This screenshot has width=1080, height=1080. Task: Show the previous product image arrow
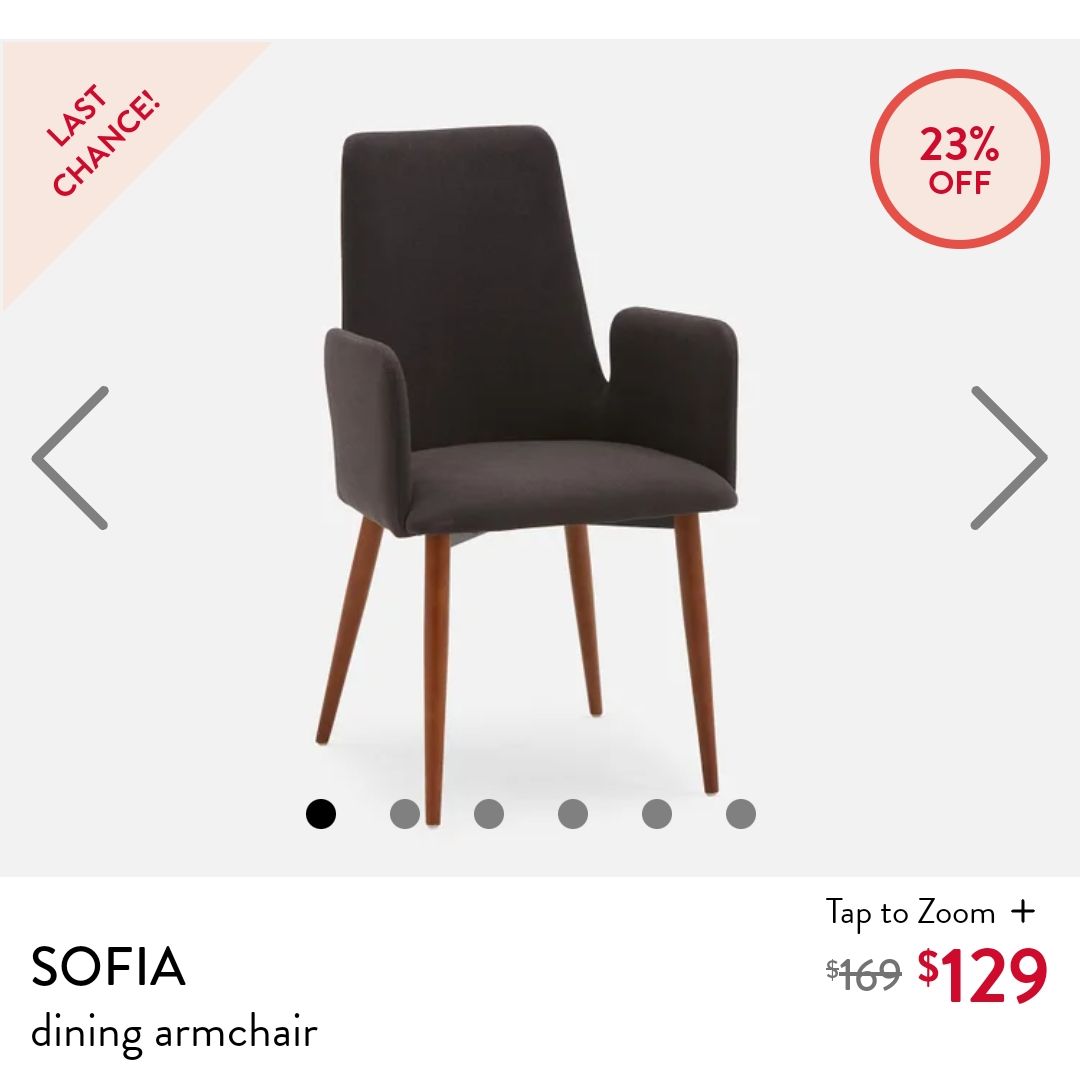pos(70,458)
